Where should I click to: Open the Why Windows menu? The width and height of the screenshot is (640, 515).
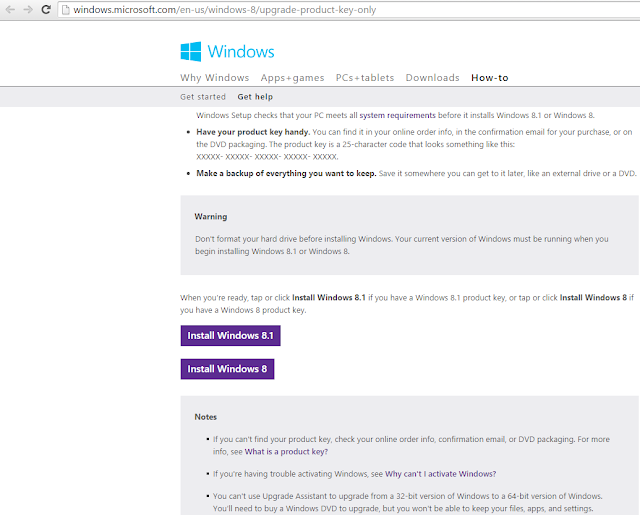pos(215,78)
